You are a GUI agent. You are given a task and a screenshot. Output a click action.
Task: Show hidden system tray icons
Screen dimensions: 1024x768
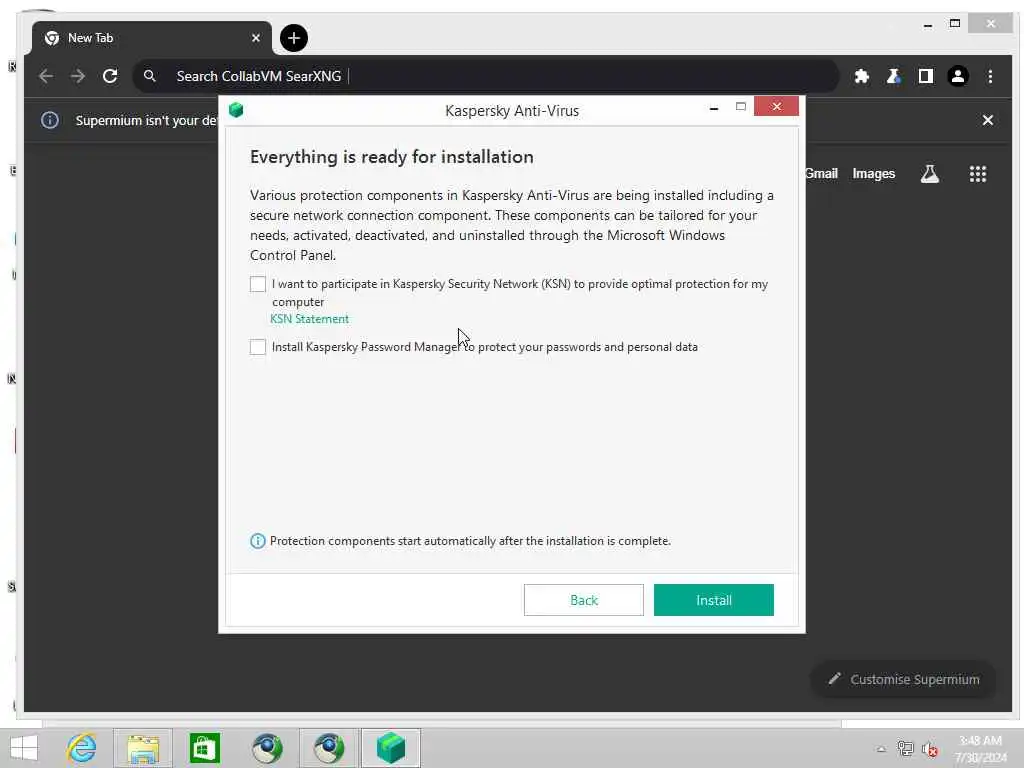[881, 749]
